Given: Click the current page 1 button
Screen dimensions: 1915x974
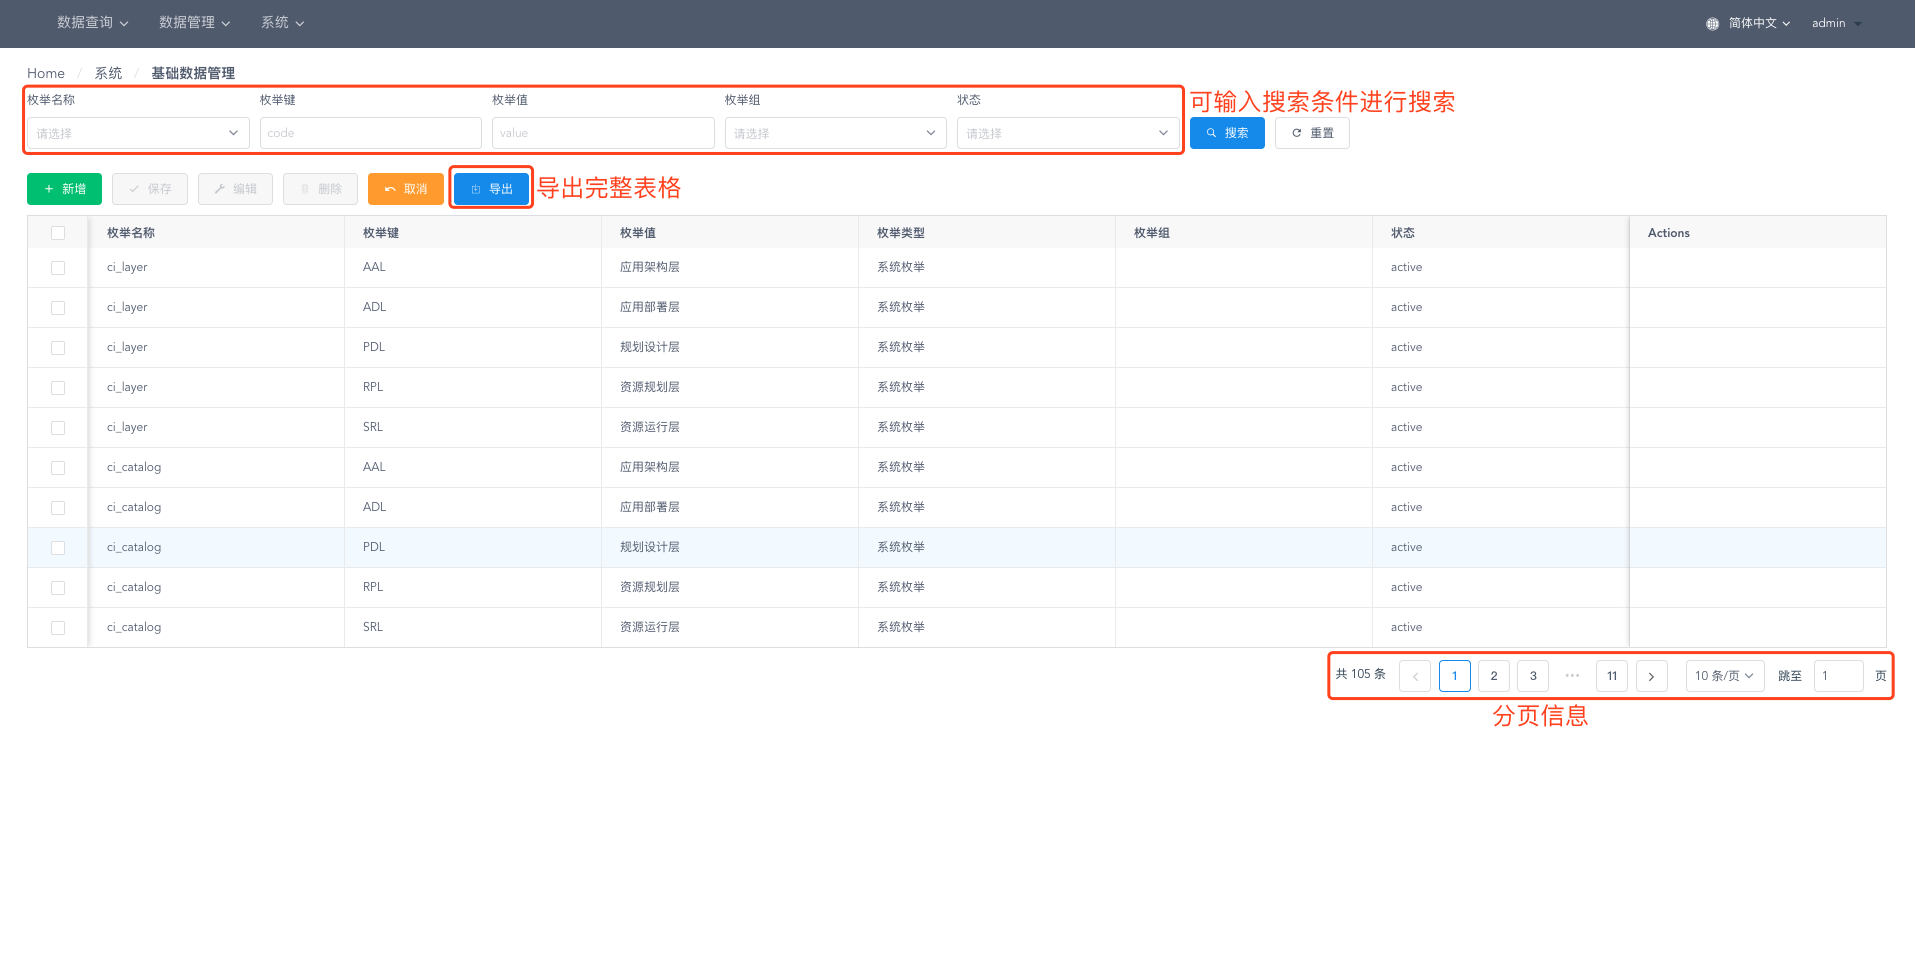Looking at the screenshot, I should pos(1455,676).
